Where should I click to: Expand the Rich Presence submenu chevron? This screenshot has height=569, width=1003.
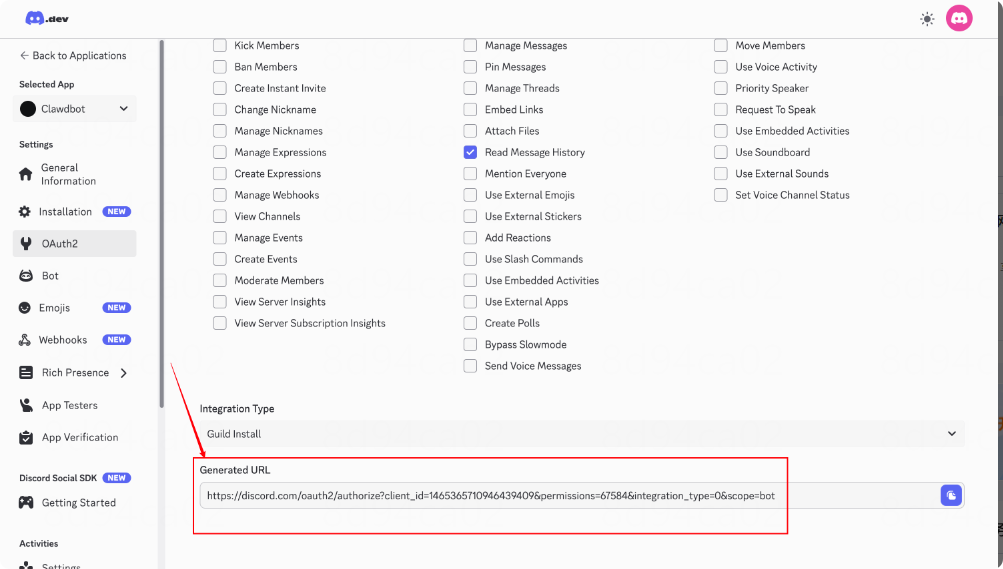pyautogui.click(x=123, y=373)
